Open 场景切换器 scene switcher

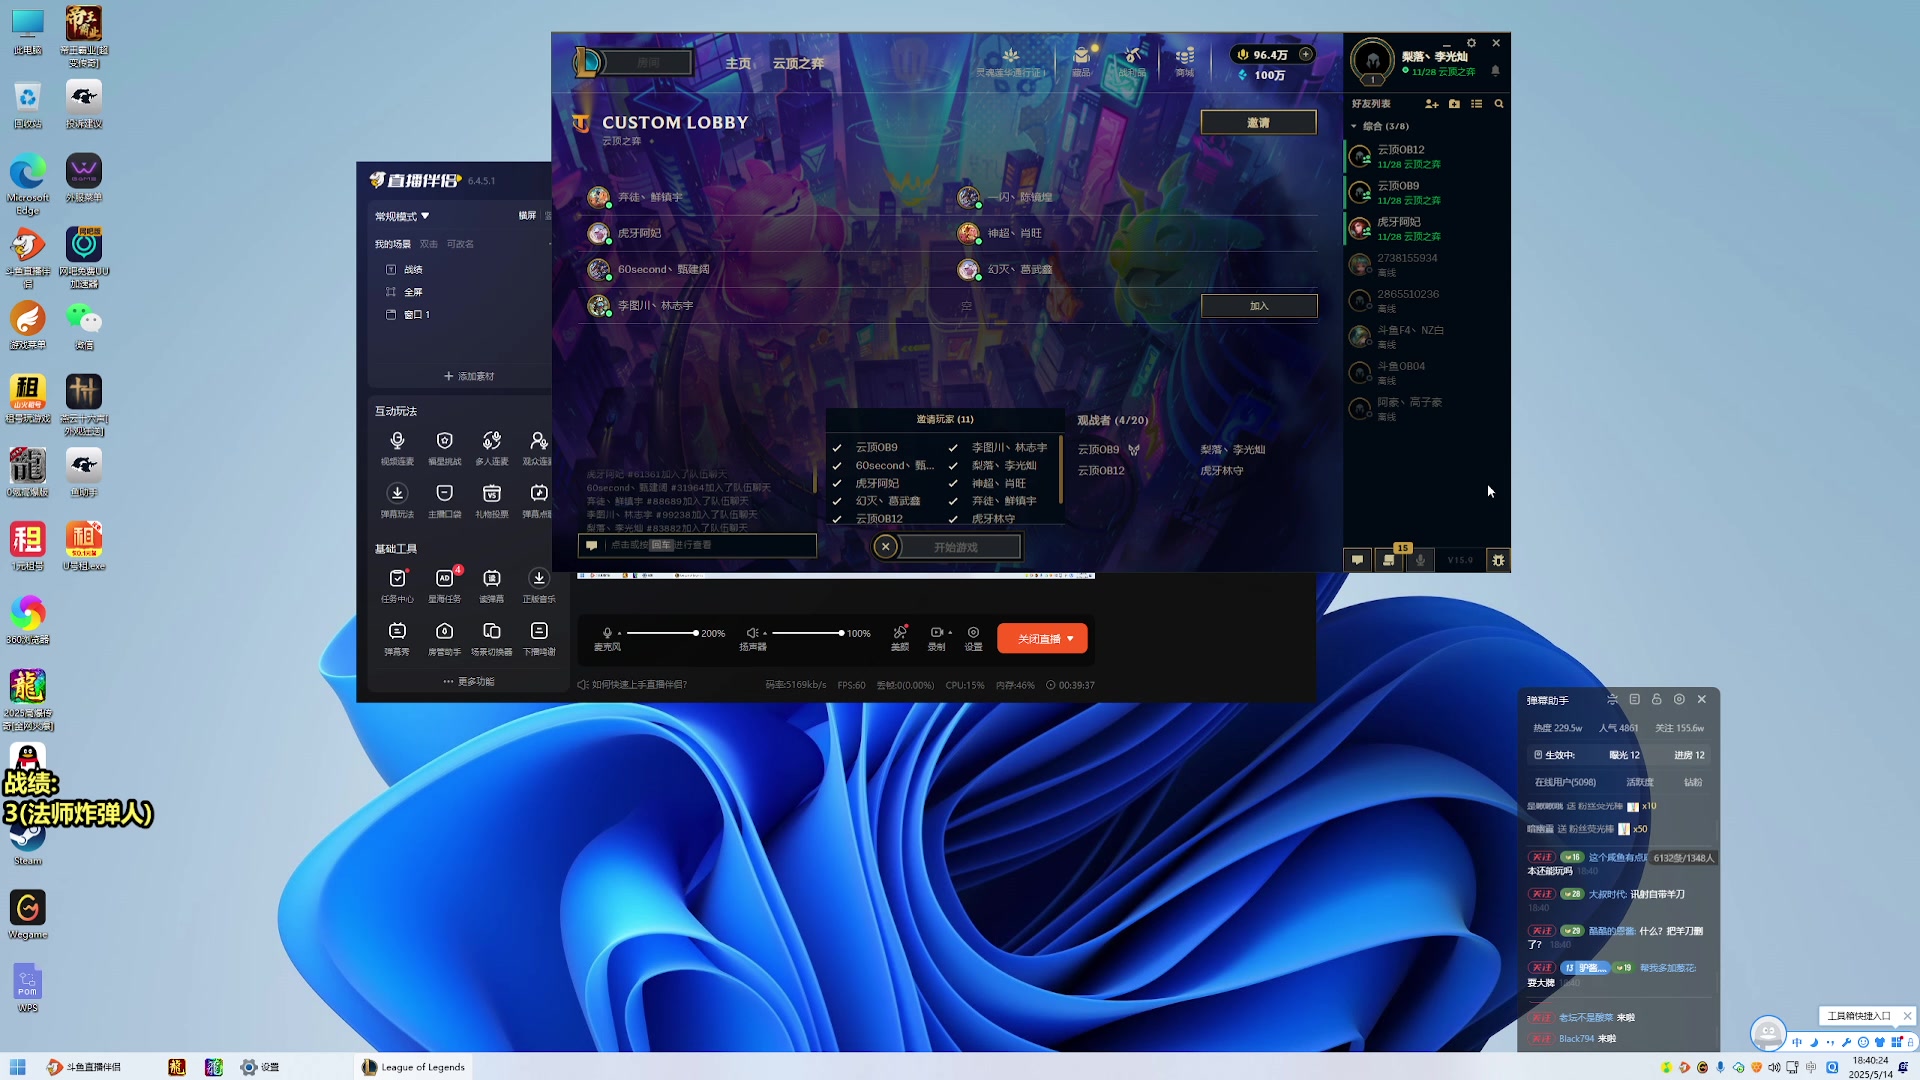tap(491, 639)
